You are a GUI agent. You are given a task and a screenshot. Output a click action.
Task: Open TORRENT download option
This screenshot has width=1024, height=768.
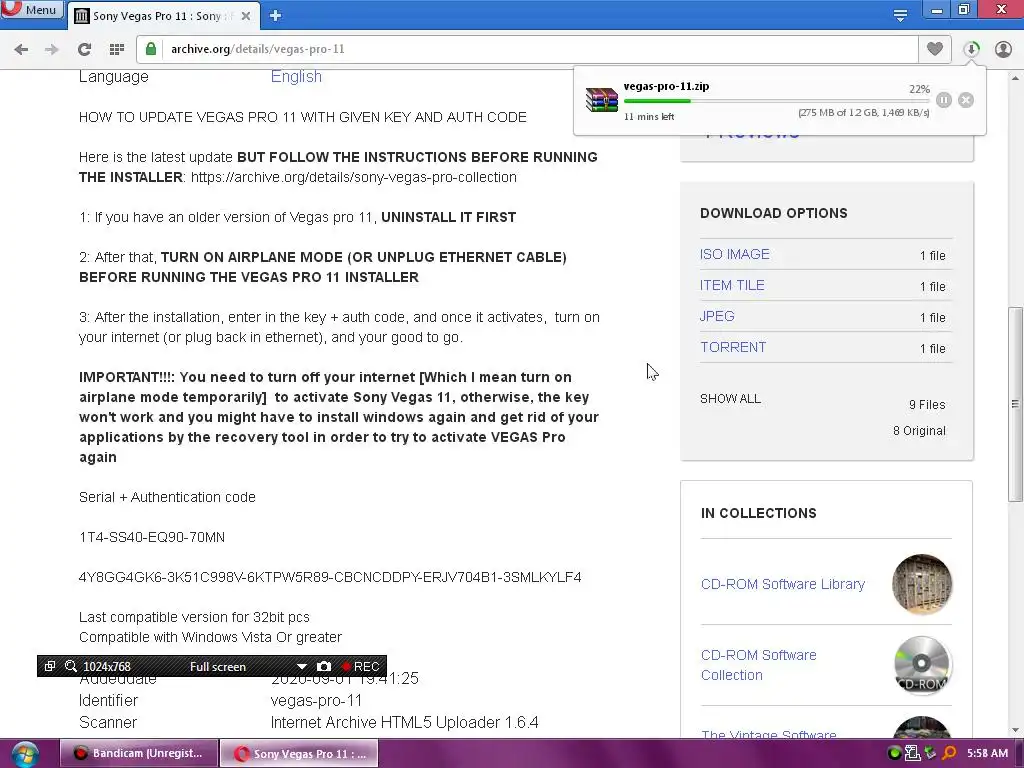pyautogui.click(x=733, y=347)
